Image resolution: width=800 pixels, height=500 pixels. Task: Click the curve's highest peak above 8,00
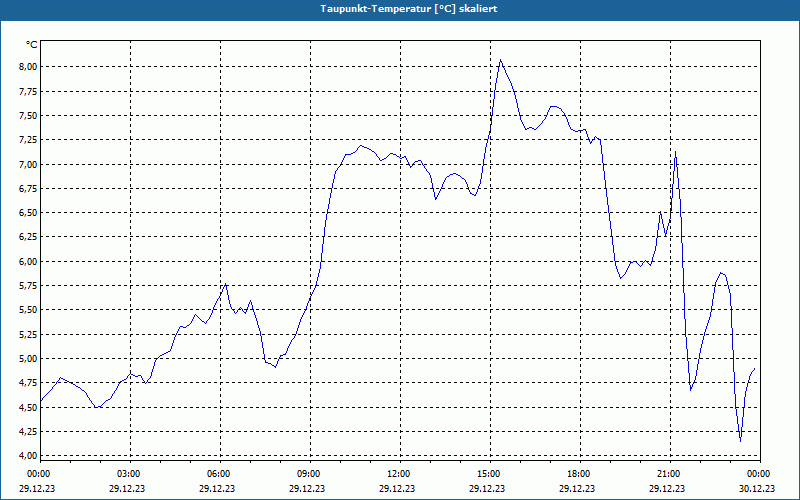coord(501,60)
